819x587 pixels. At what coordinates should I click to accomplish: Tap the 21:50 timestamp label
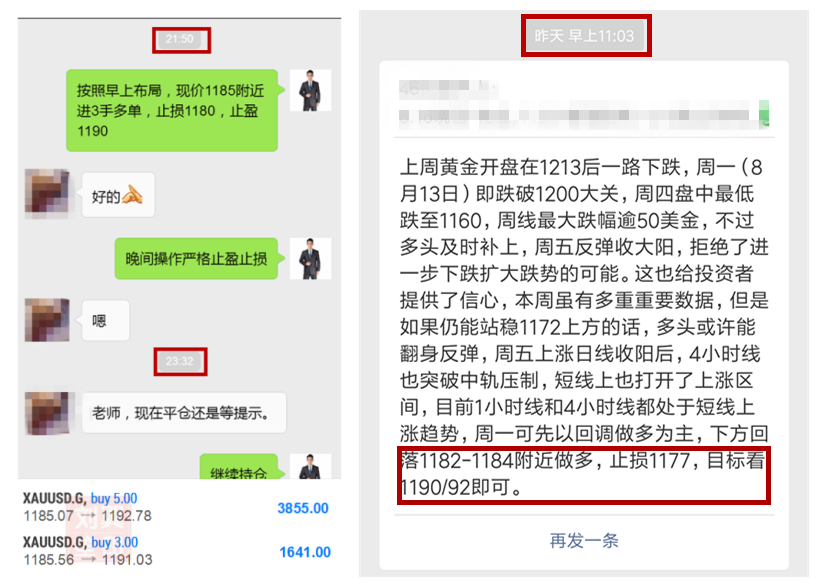180,39
